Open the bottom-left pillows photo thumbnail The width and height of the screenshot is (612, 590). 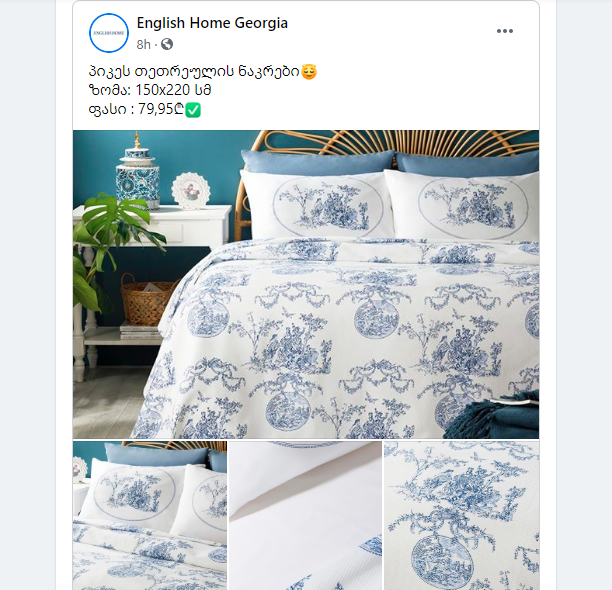(150, 515)
